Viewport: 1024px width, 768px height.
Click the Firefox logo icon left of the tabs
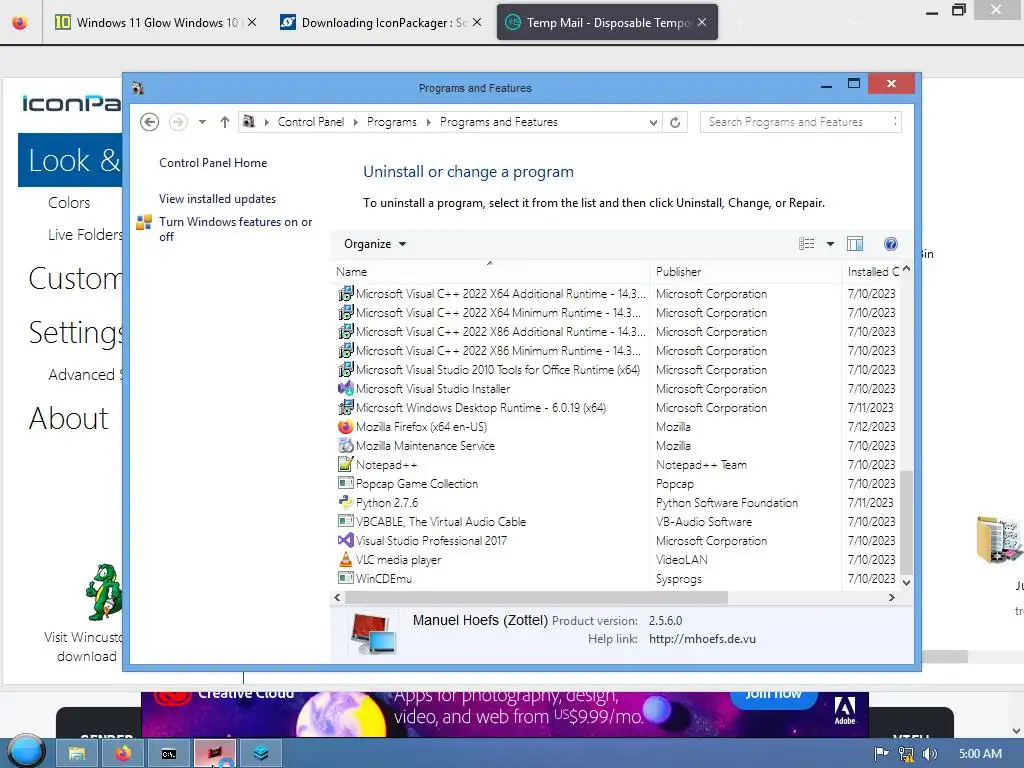click(20, 22)
